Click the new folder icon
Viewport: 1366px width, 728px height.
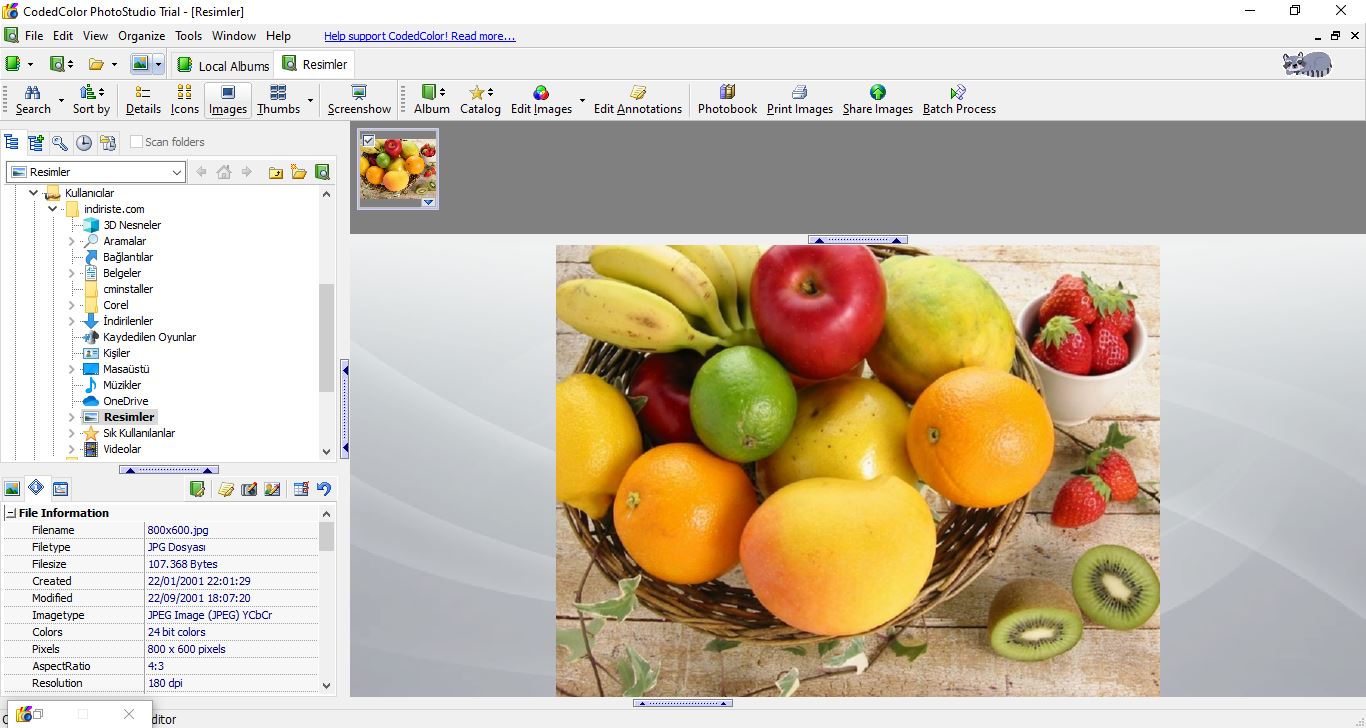[x=299, y=172]
